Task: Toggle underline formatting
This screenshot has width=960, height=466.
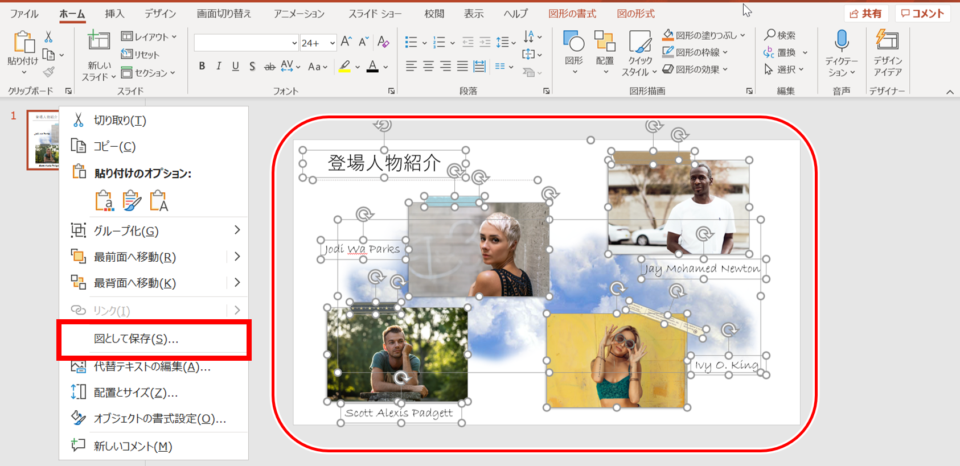Action: click(x=235, y=67)
